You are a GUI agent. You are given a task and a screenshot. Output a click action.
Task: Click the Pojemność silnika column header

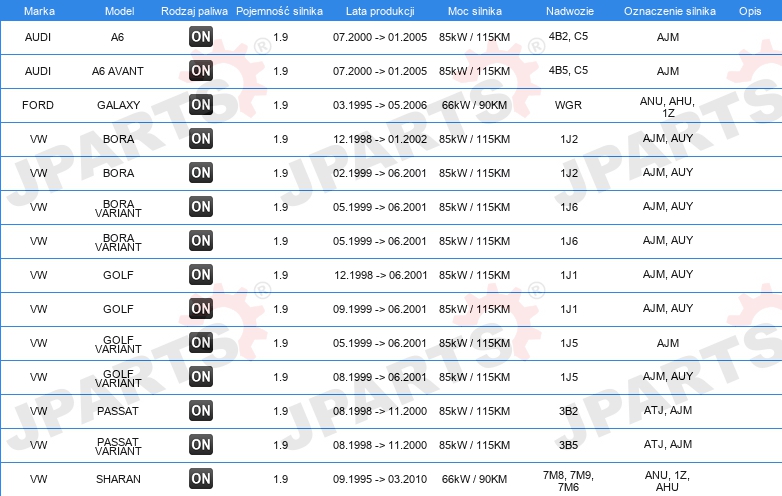pyautogui.click(x=279, y=11)
